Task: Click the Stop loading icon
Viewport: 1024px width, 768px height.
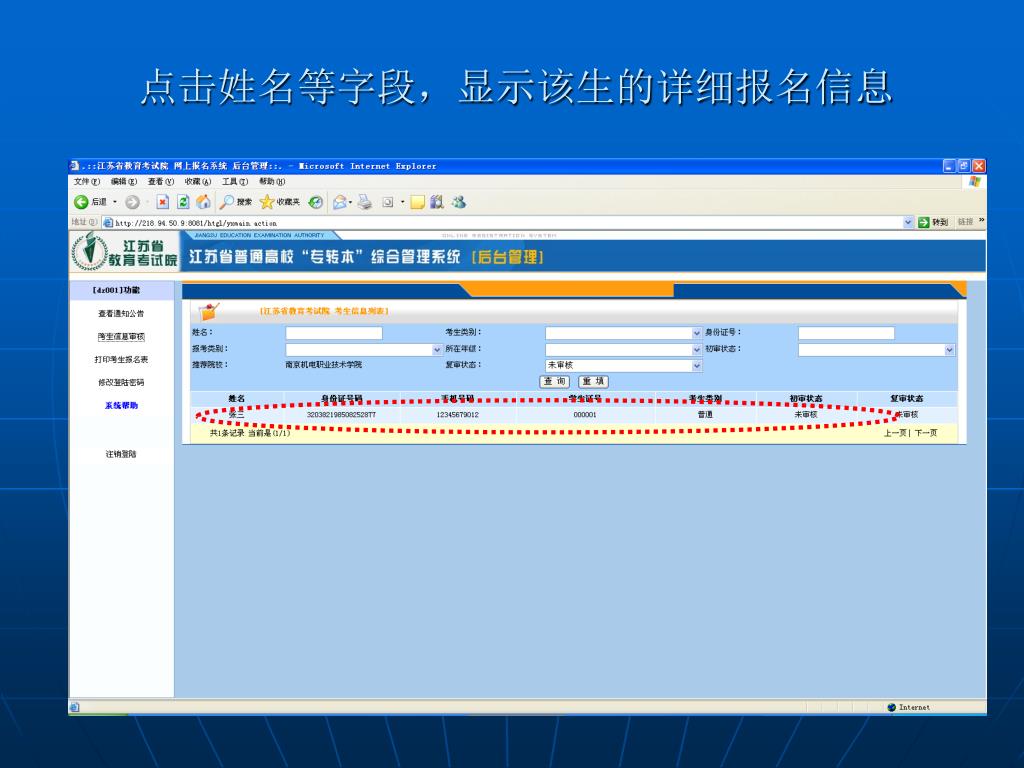Action: point(163,202)
